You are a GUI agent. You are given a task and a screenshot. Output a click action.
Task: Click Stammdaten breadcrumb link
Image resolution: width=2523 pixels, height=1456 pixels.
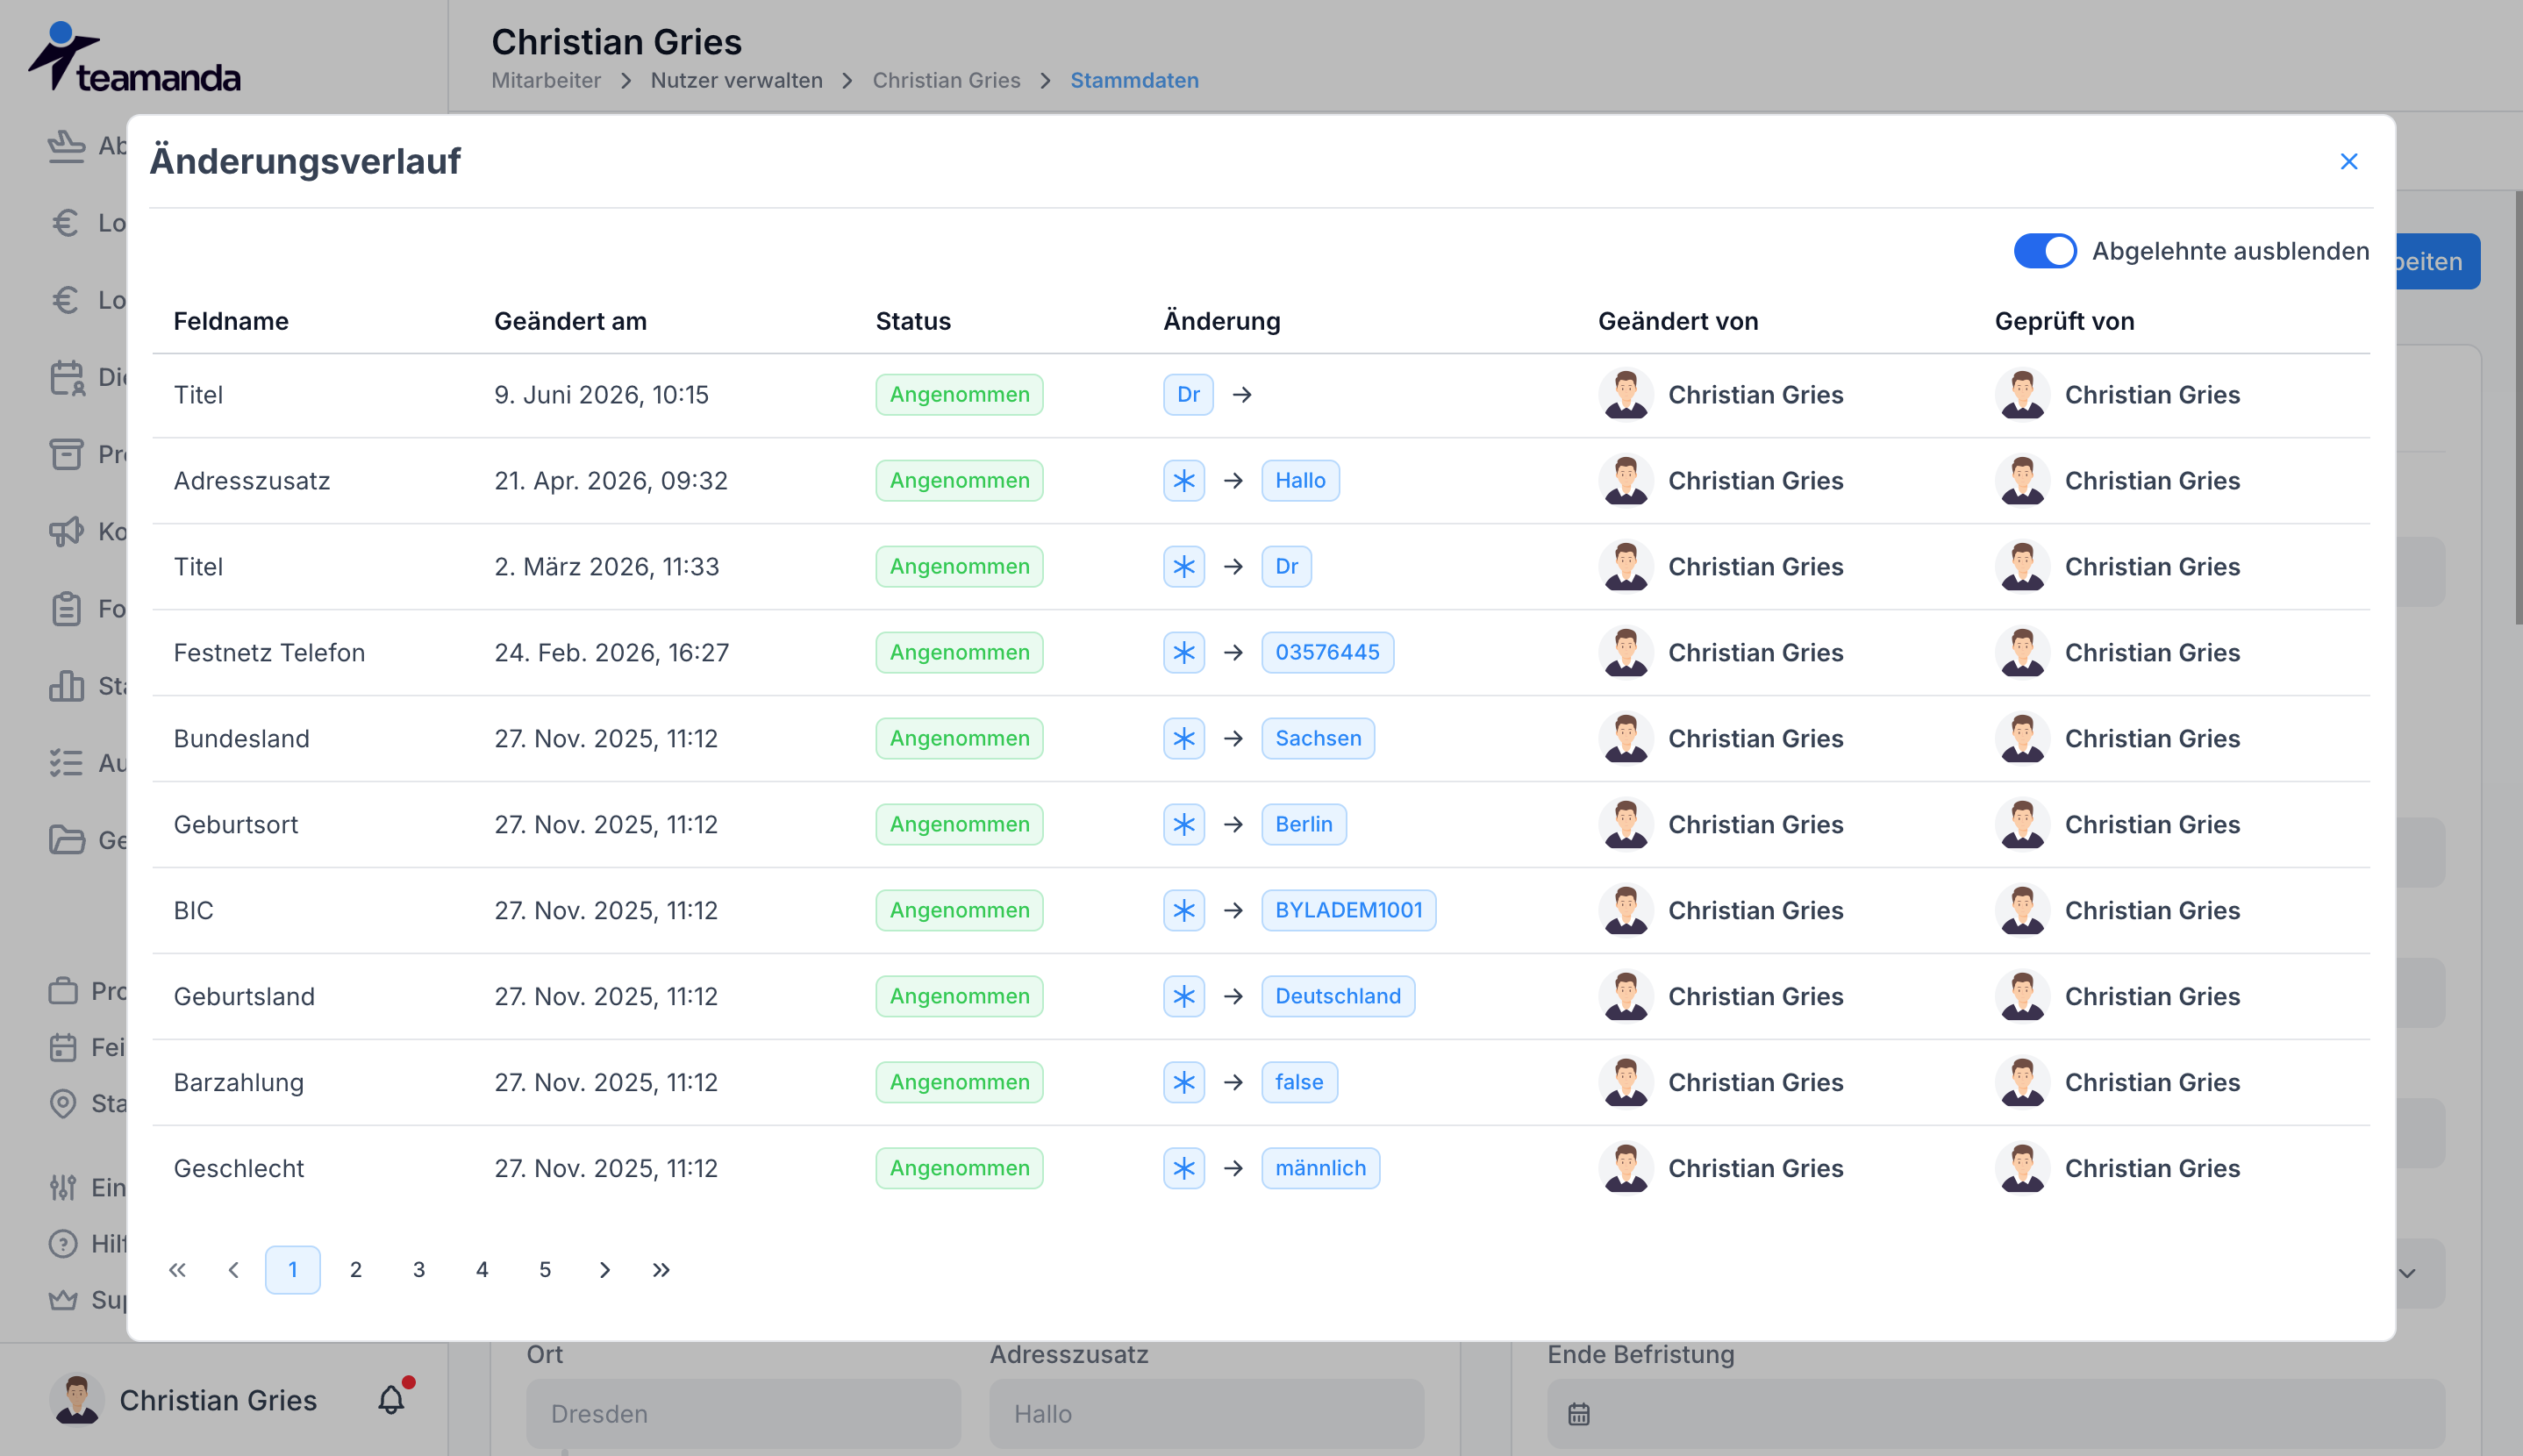pos(1134,80)
